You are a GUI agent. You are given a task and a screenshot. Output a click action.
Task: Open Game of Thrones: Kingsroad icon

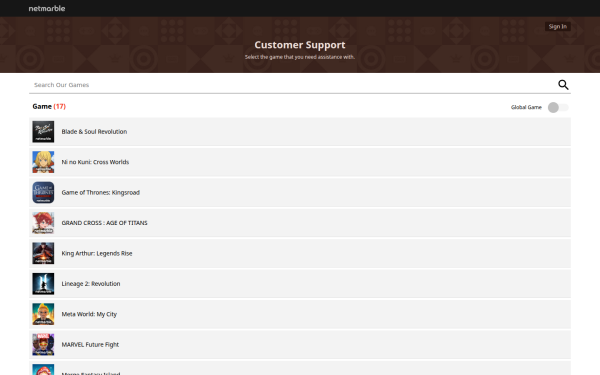[x=43, y=192]
